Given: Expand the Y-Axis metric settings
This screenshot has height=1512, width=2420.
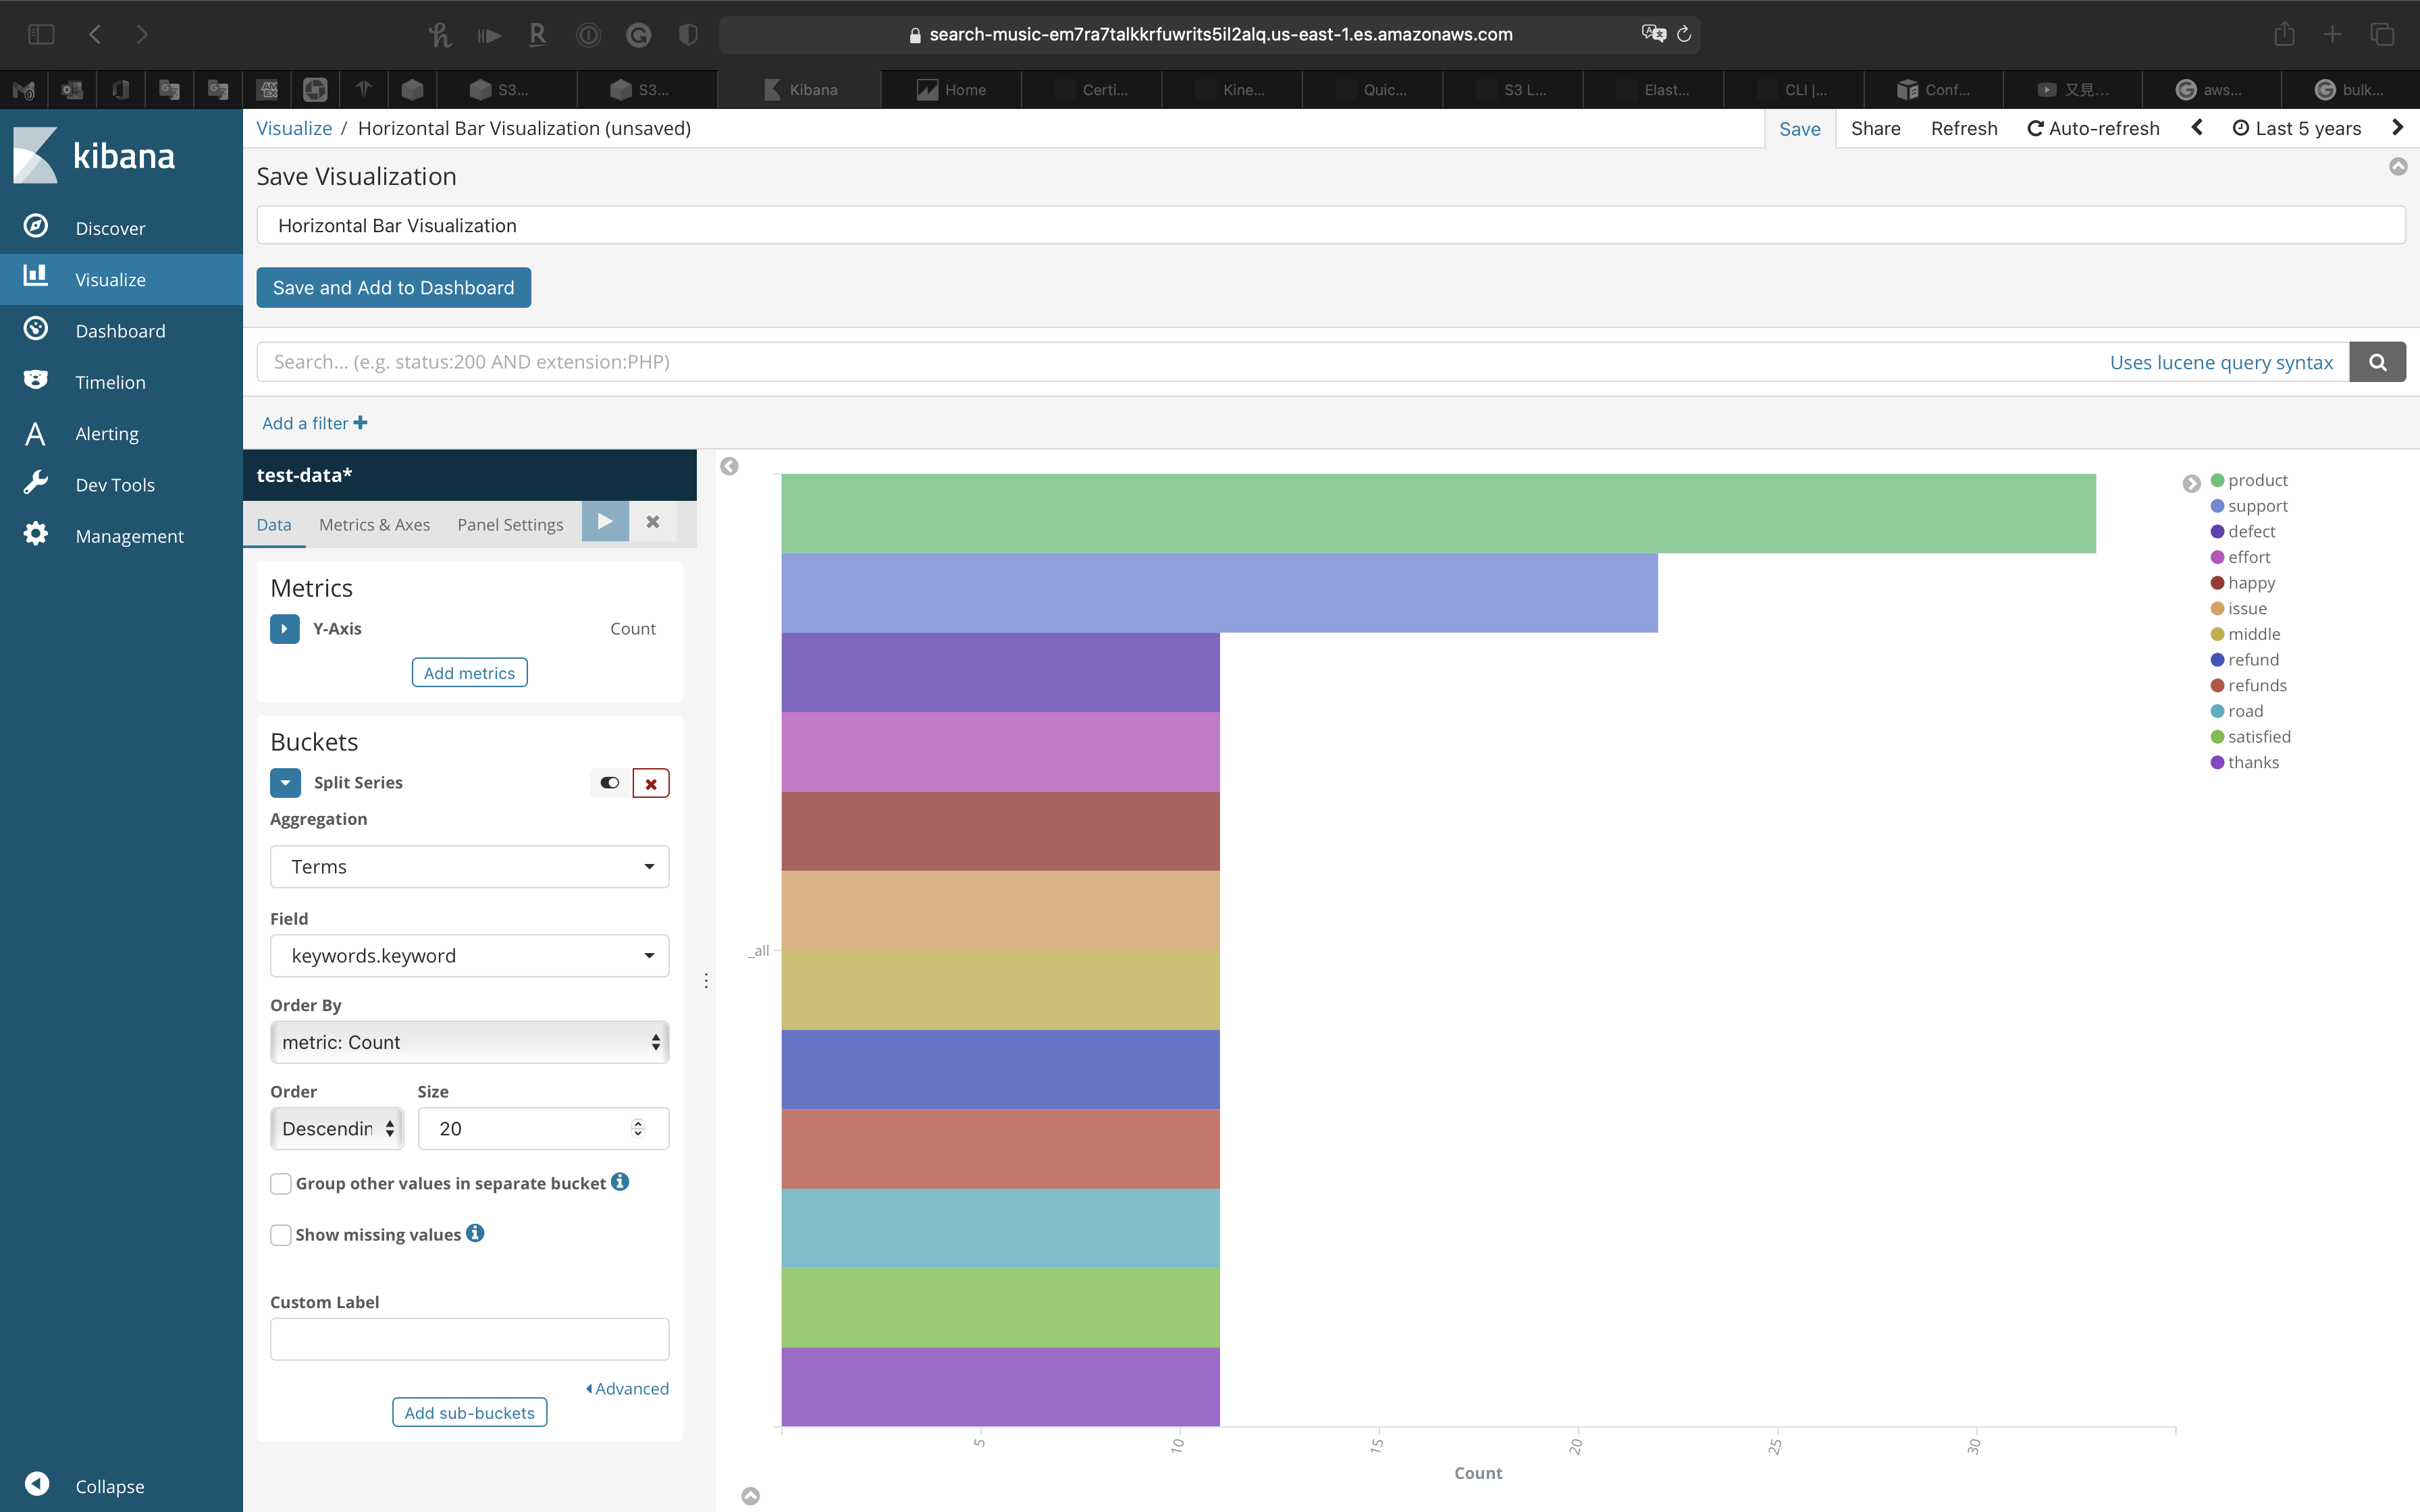Looking at the screenshot, I should [x=285, y=629].
